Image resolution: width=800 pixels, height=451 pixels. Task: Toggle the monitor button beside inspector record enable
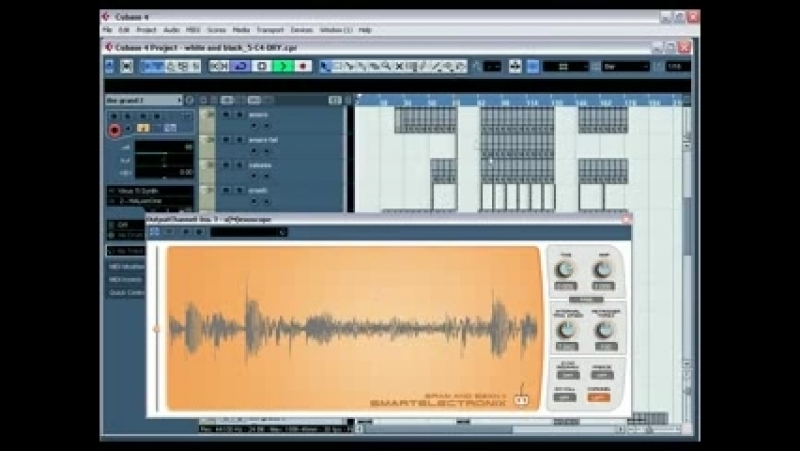[x=128, y=129]
